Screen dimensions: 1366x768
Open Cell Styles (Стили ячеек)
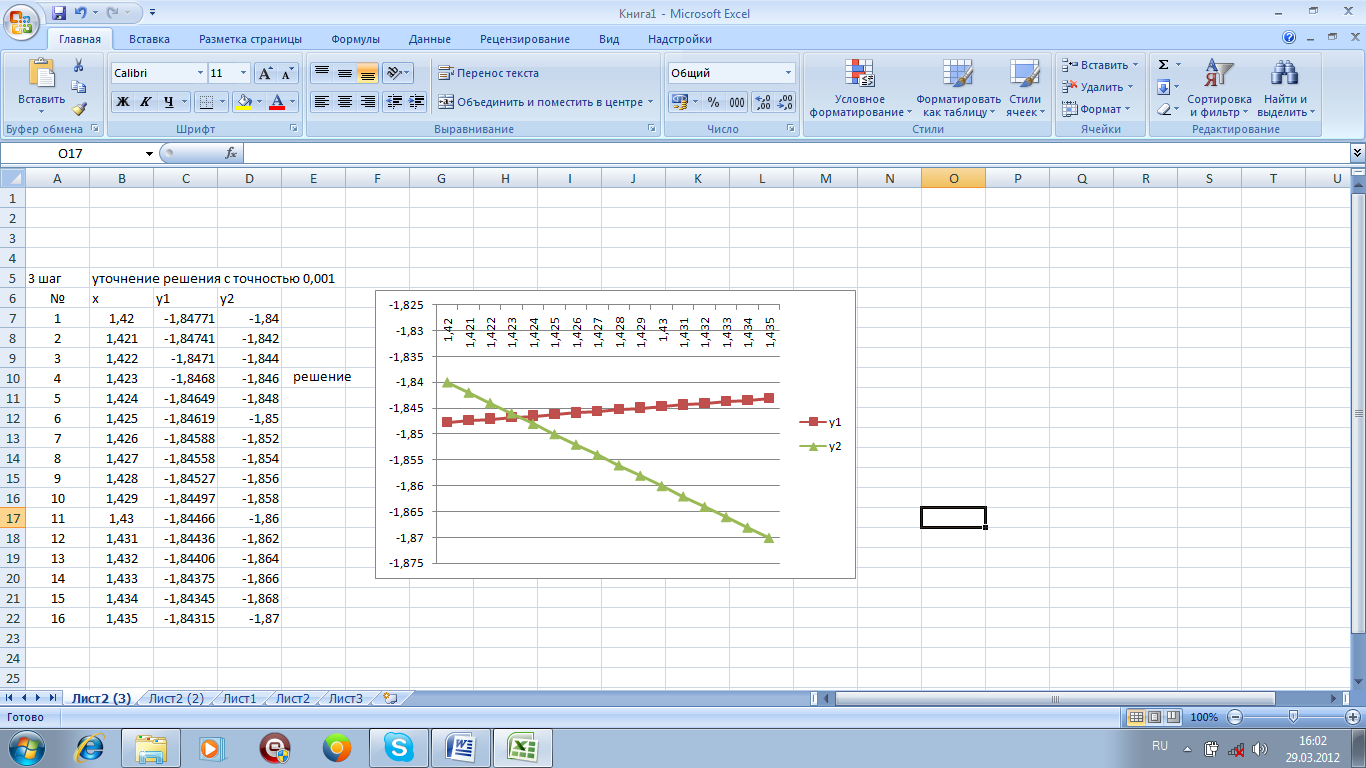[1025, 88]
